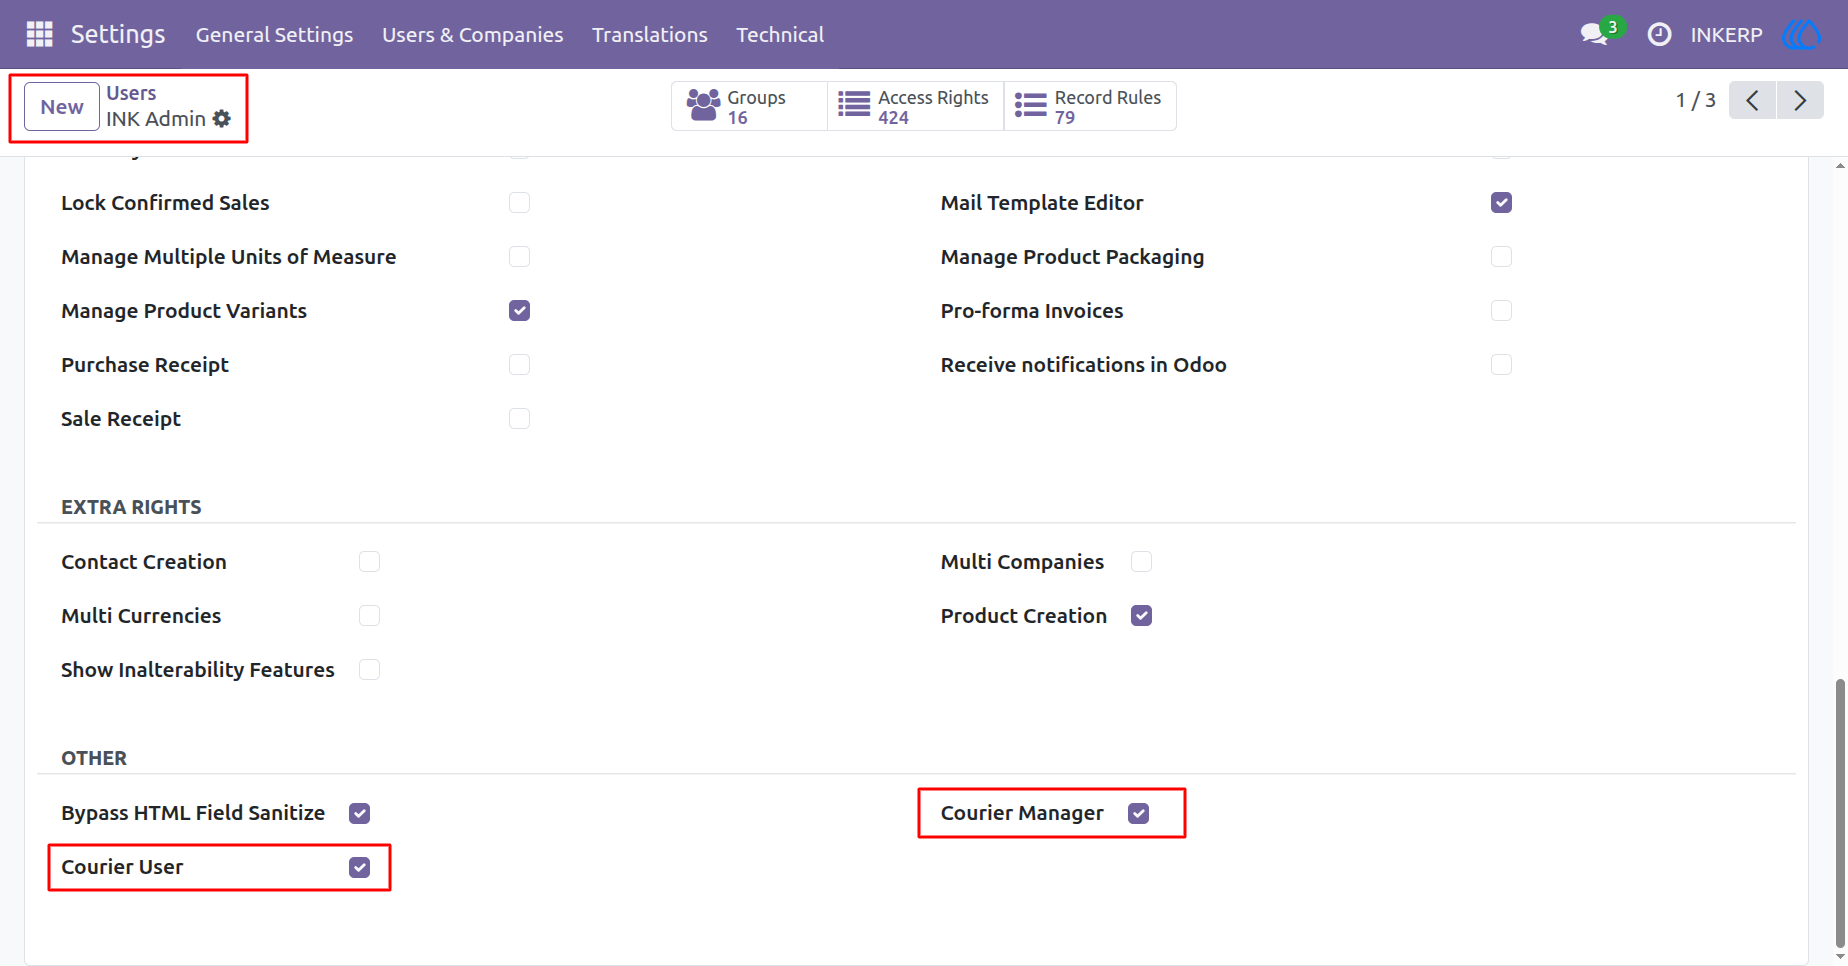Click the INKERP company name
Viewport: 1848px width, 966px height.
1726,35
